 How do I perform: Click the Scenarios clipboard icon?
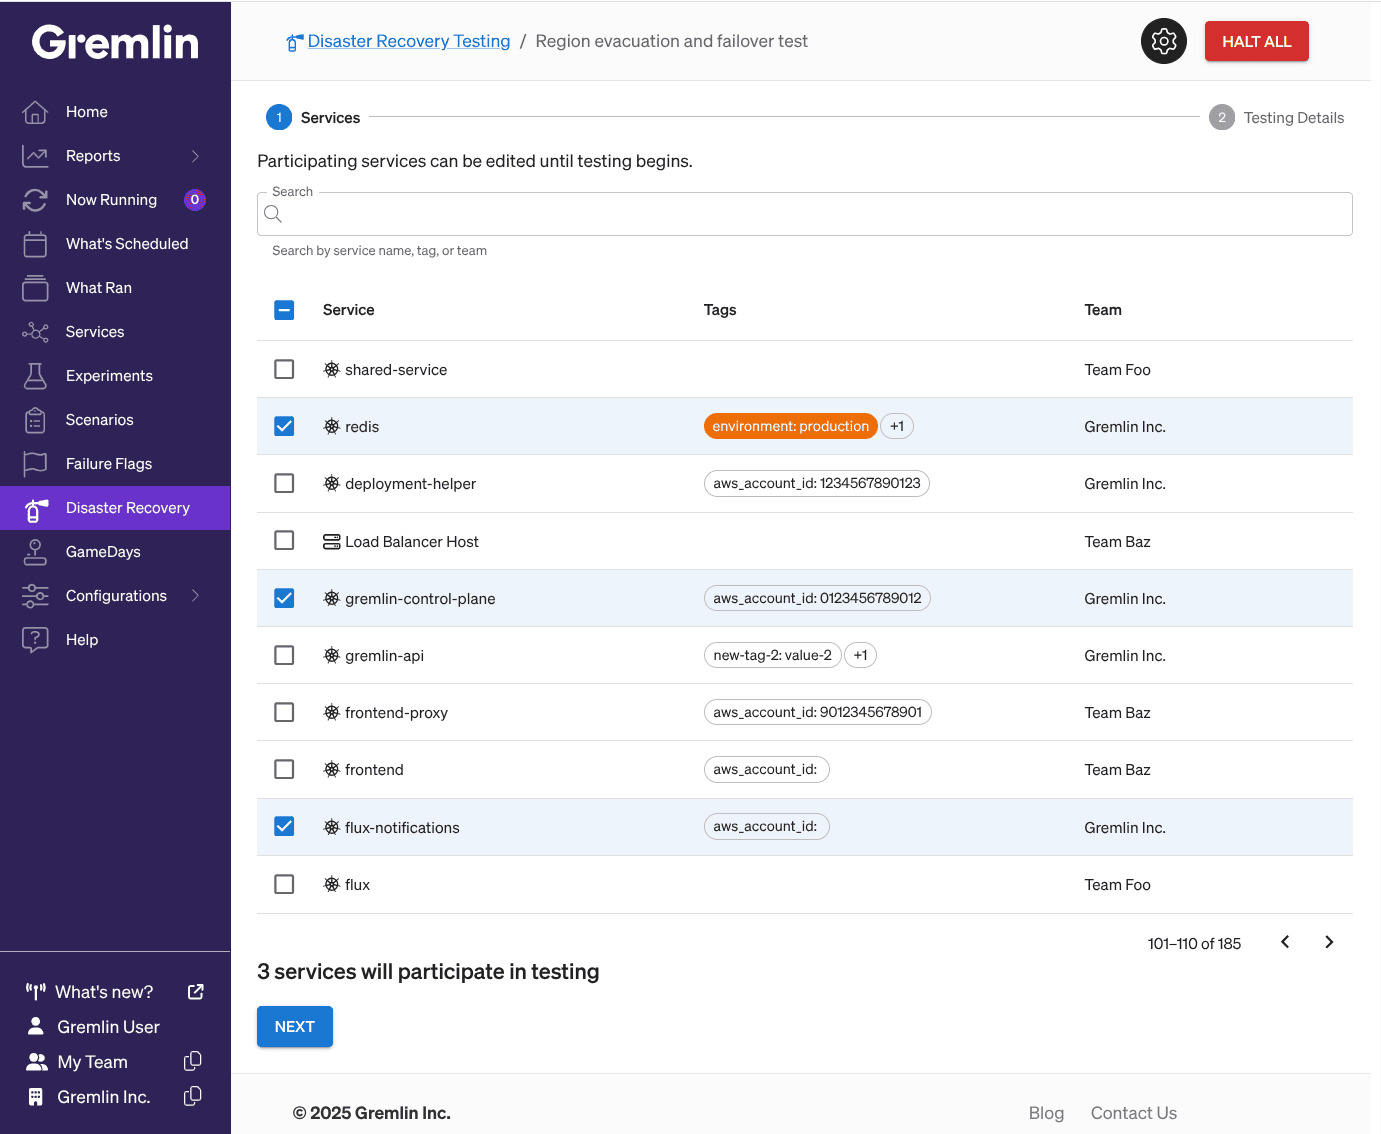point(35,420)
